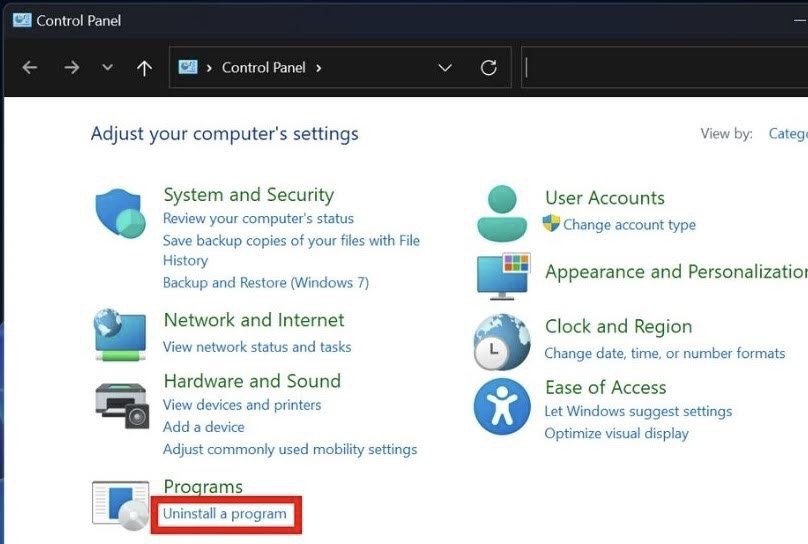This screenshot has width=808, height=544.
Task: Open Clock and Region category
Action: coord(618,327)
